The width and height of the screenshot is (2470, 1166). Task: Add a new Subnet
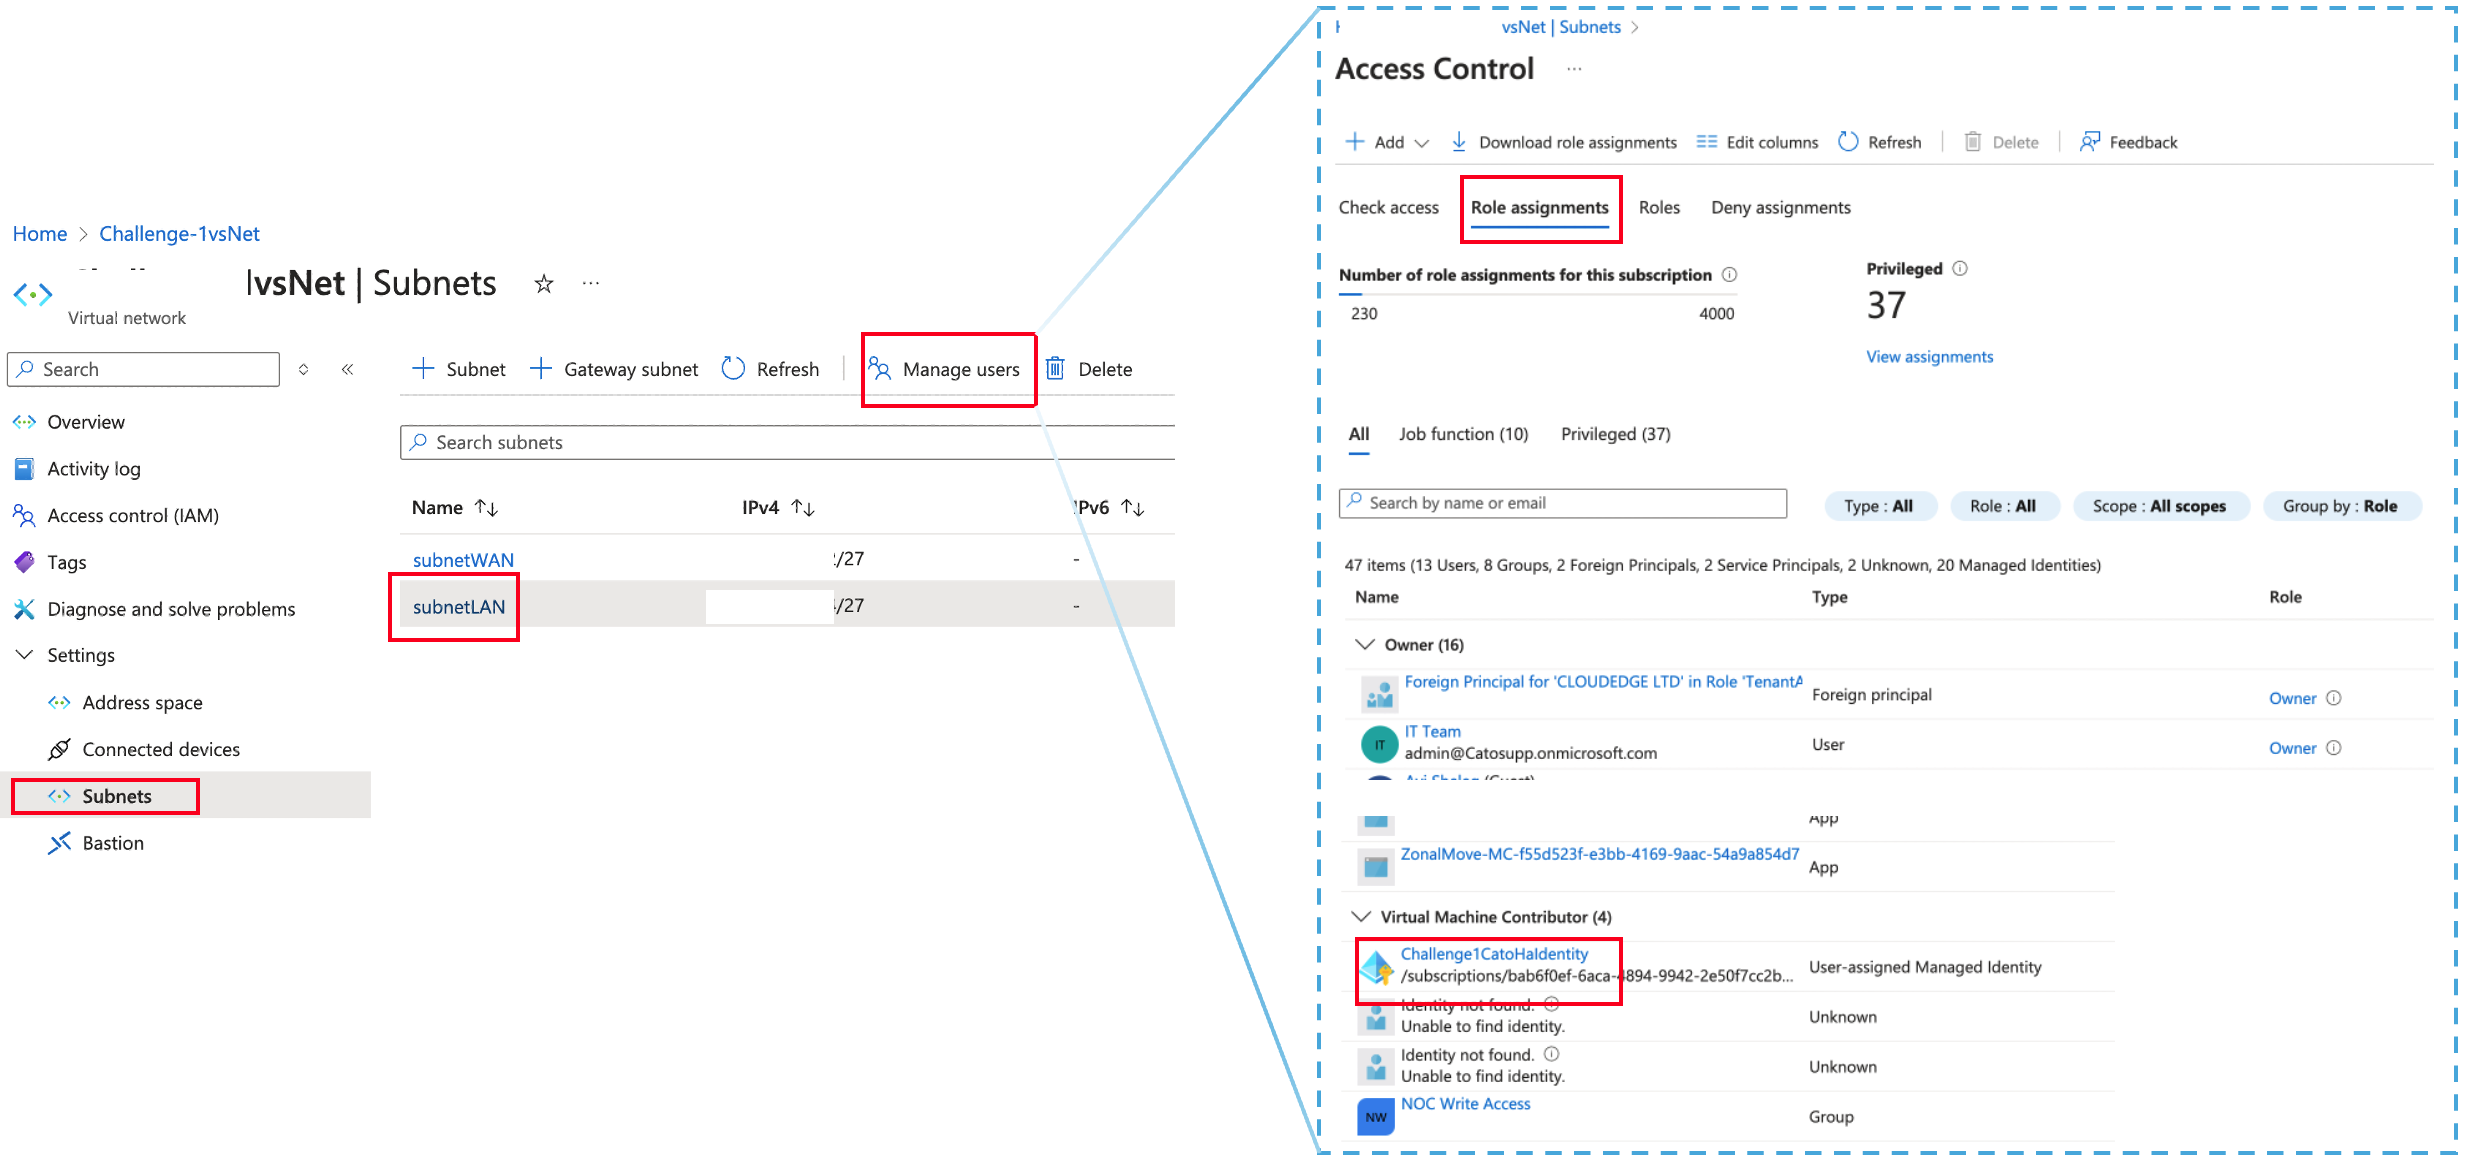[459, 369]
